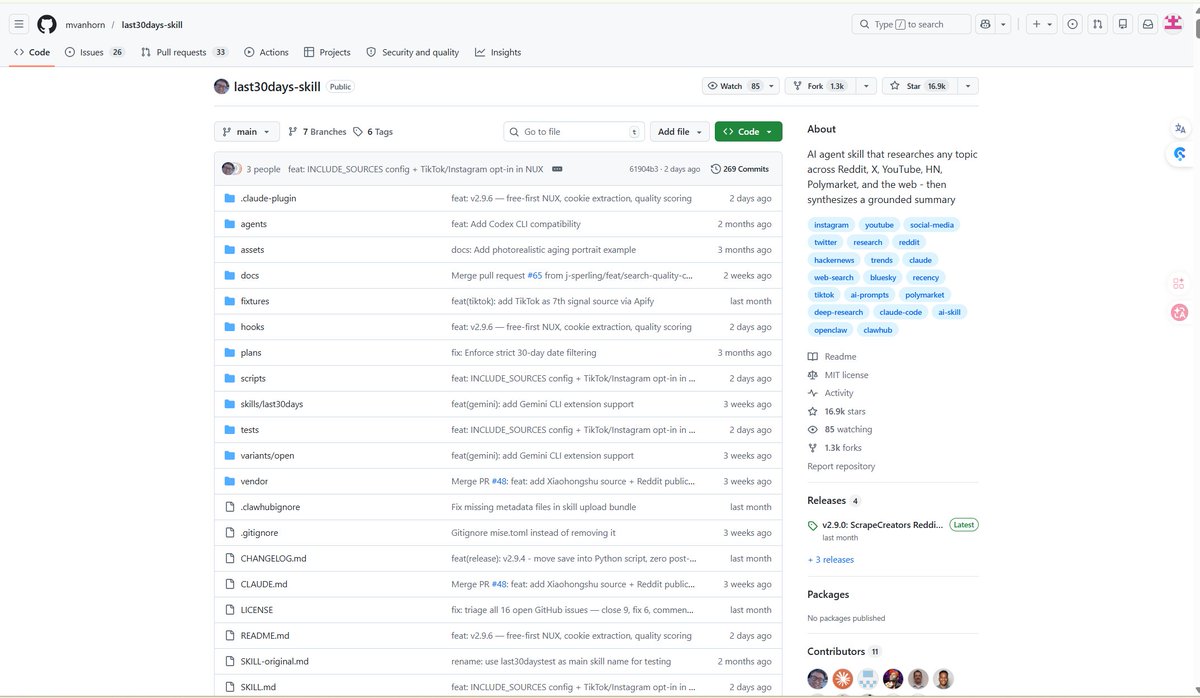The image size is (1200, 698).
Task: Open the CHANGELOG.md file
Action: (273, 559)
